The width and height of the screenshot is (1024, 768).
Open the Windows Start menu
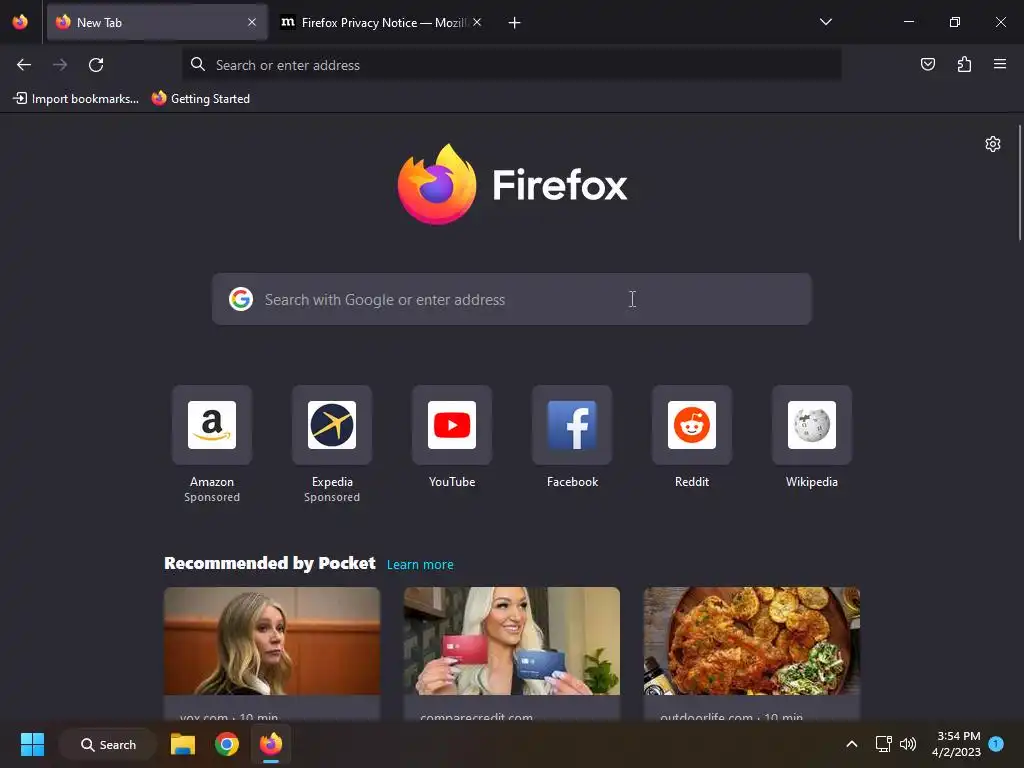tap(32, 744)
